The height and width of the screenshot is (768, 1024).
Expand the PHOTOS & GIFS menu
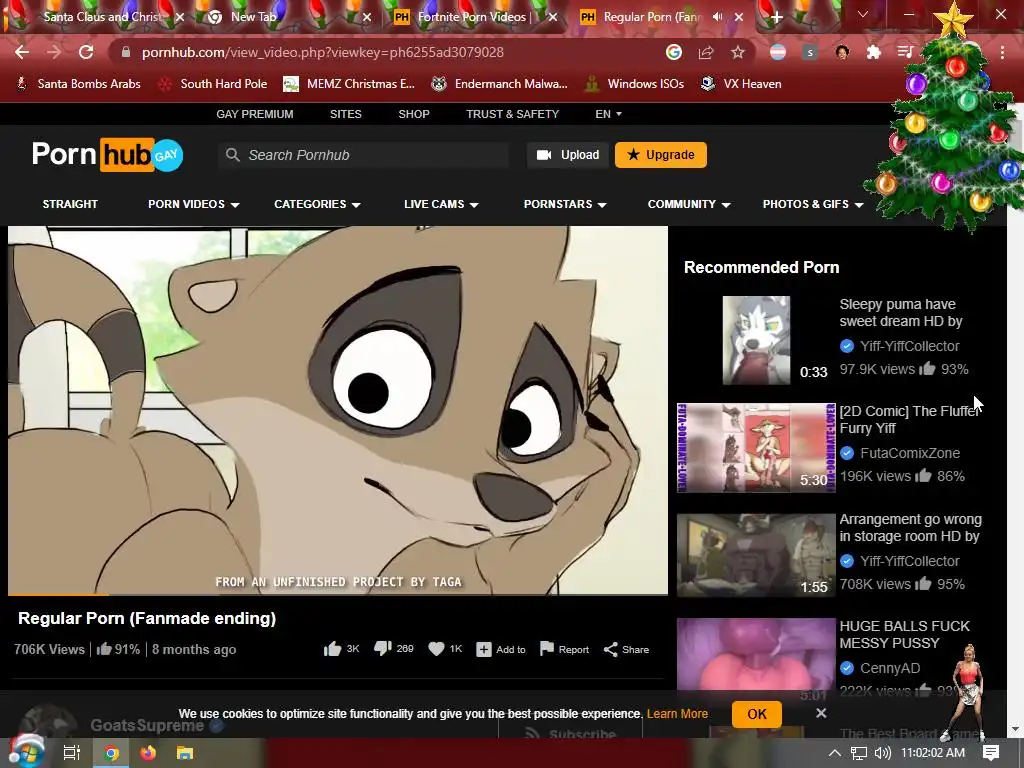click(813, 204)
